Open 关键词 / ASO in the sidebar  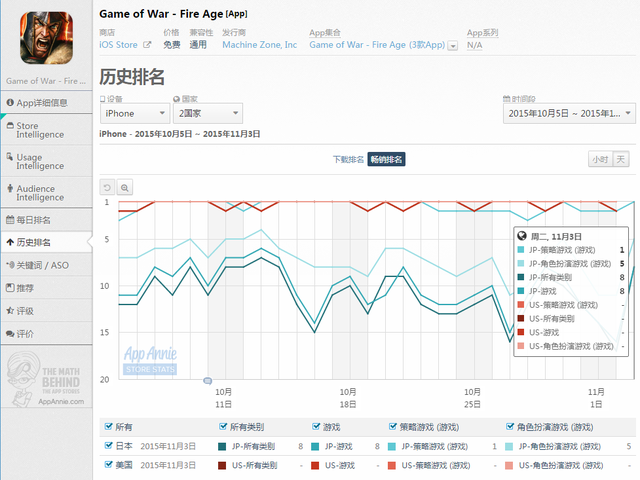(46, 265)
